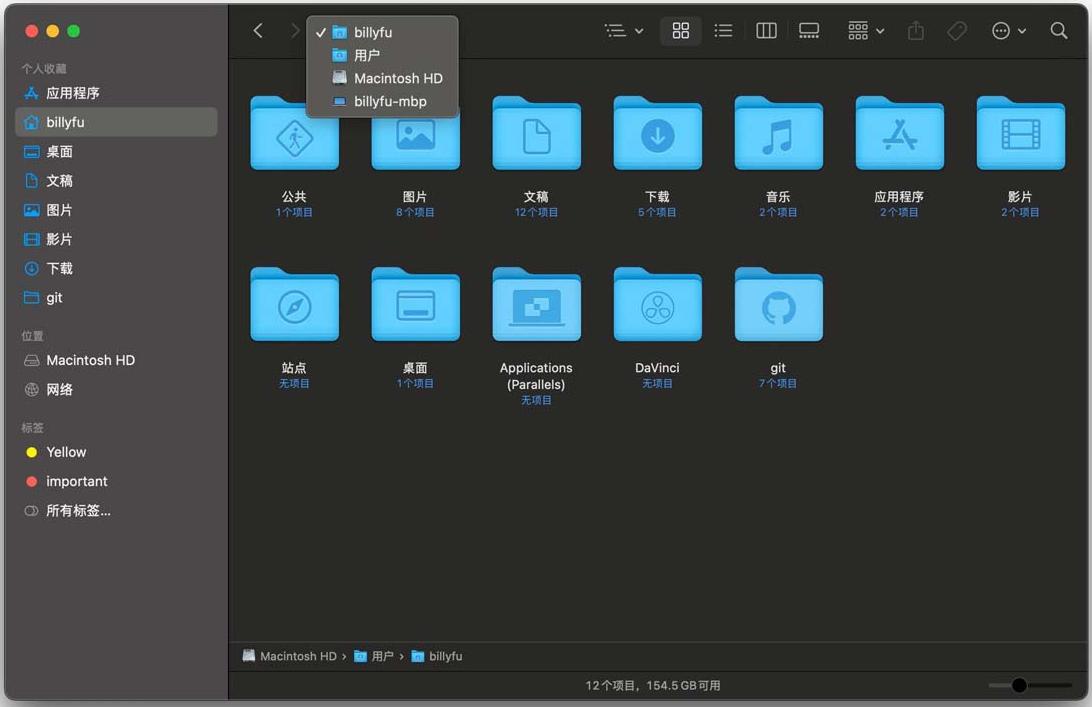The width and height of the screenshot is (1092, 707).
Task: Switch to column view
Action: (x=766, y=31)
